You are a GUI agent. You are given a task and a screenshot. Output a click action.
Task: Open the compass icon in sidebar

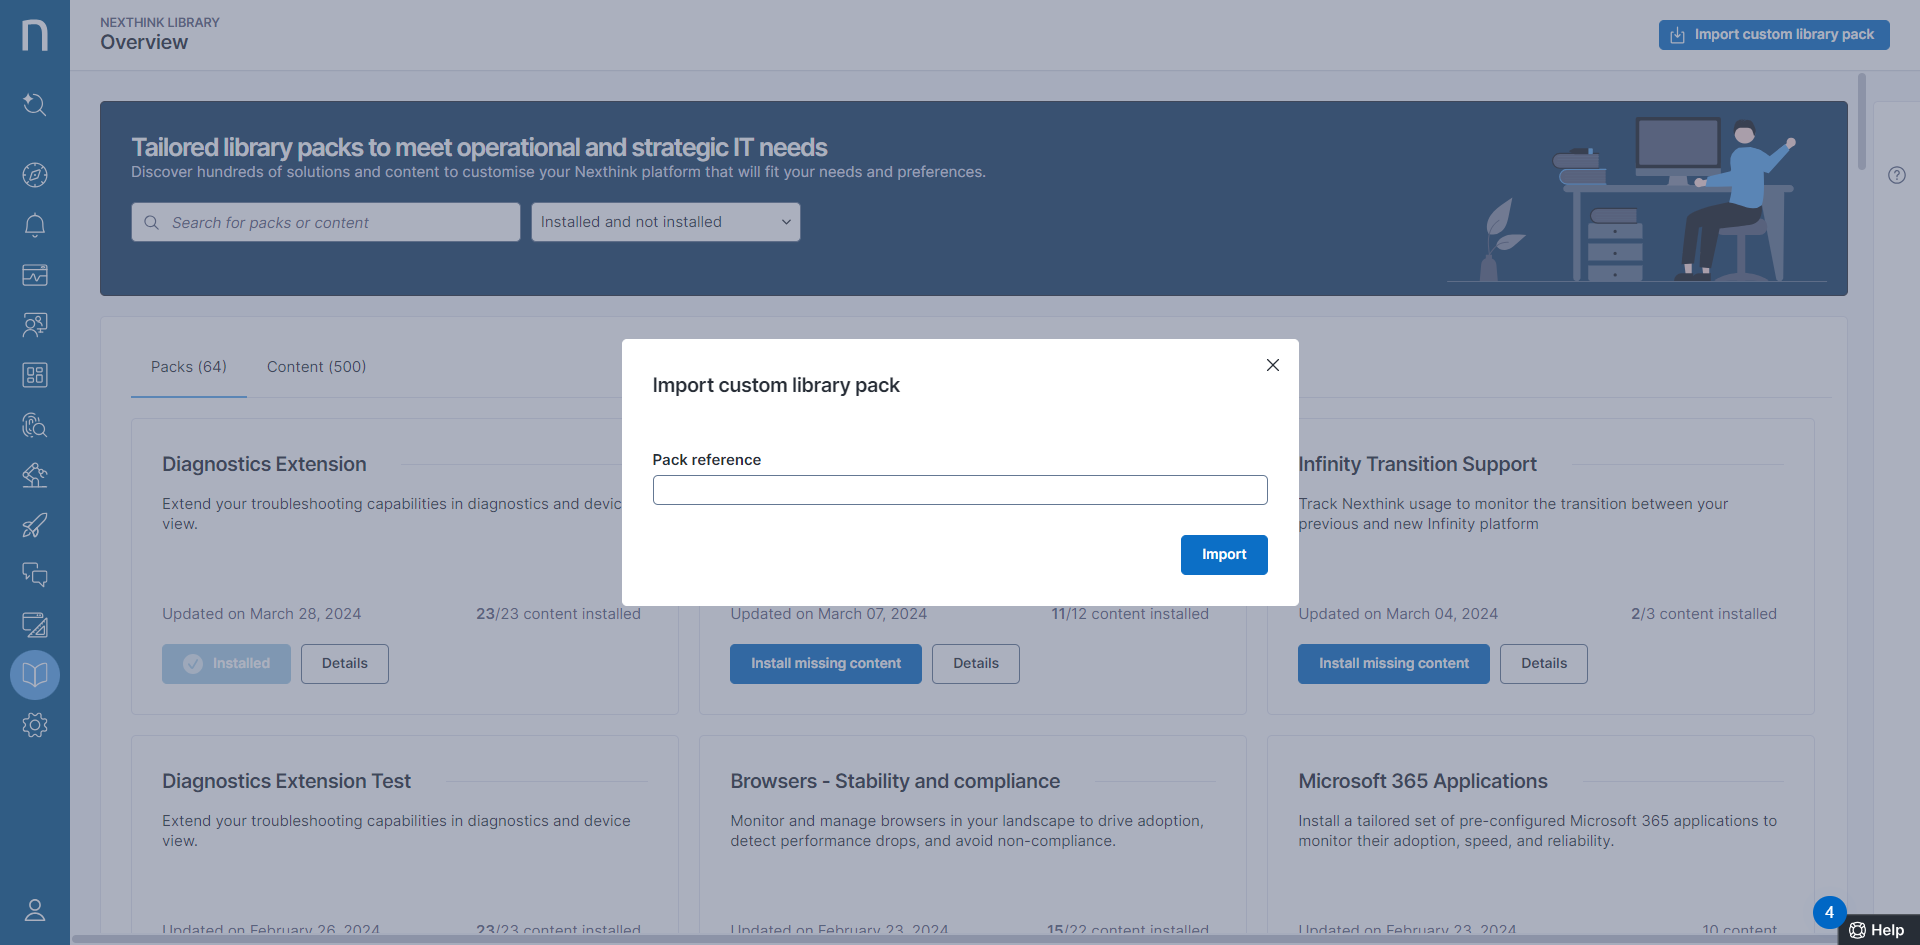[x=35, y=175]
